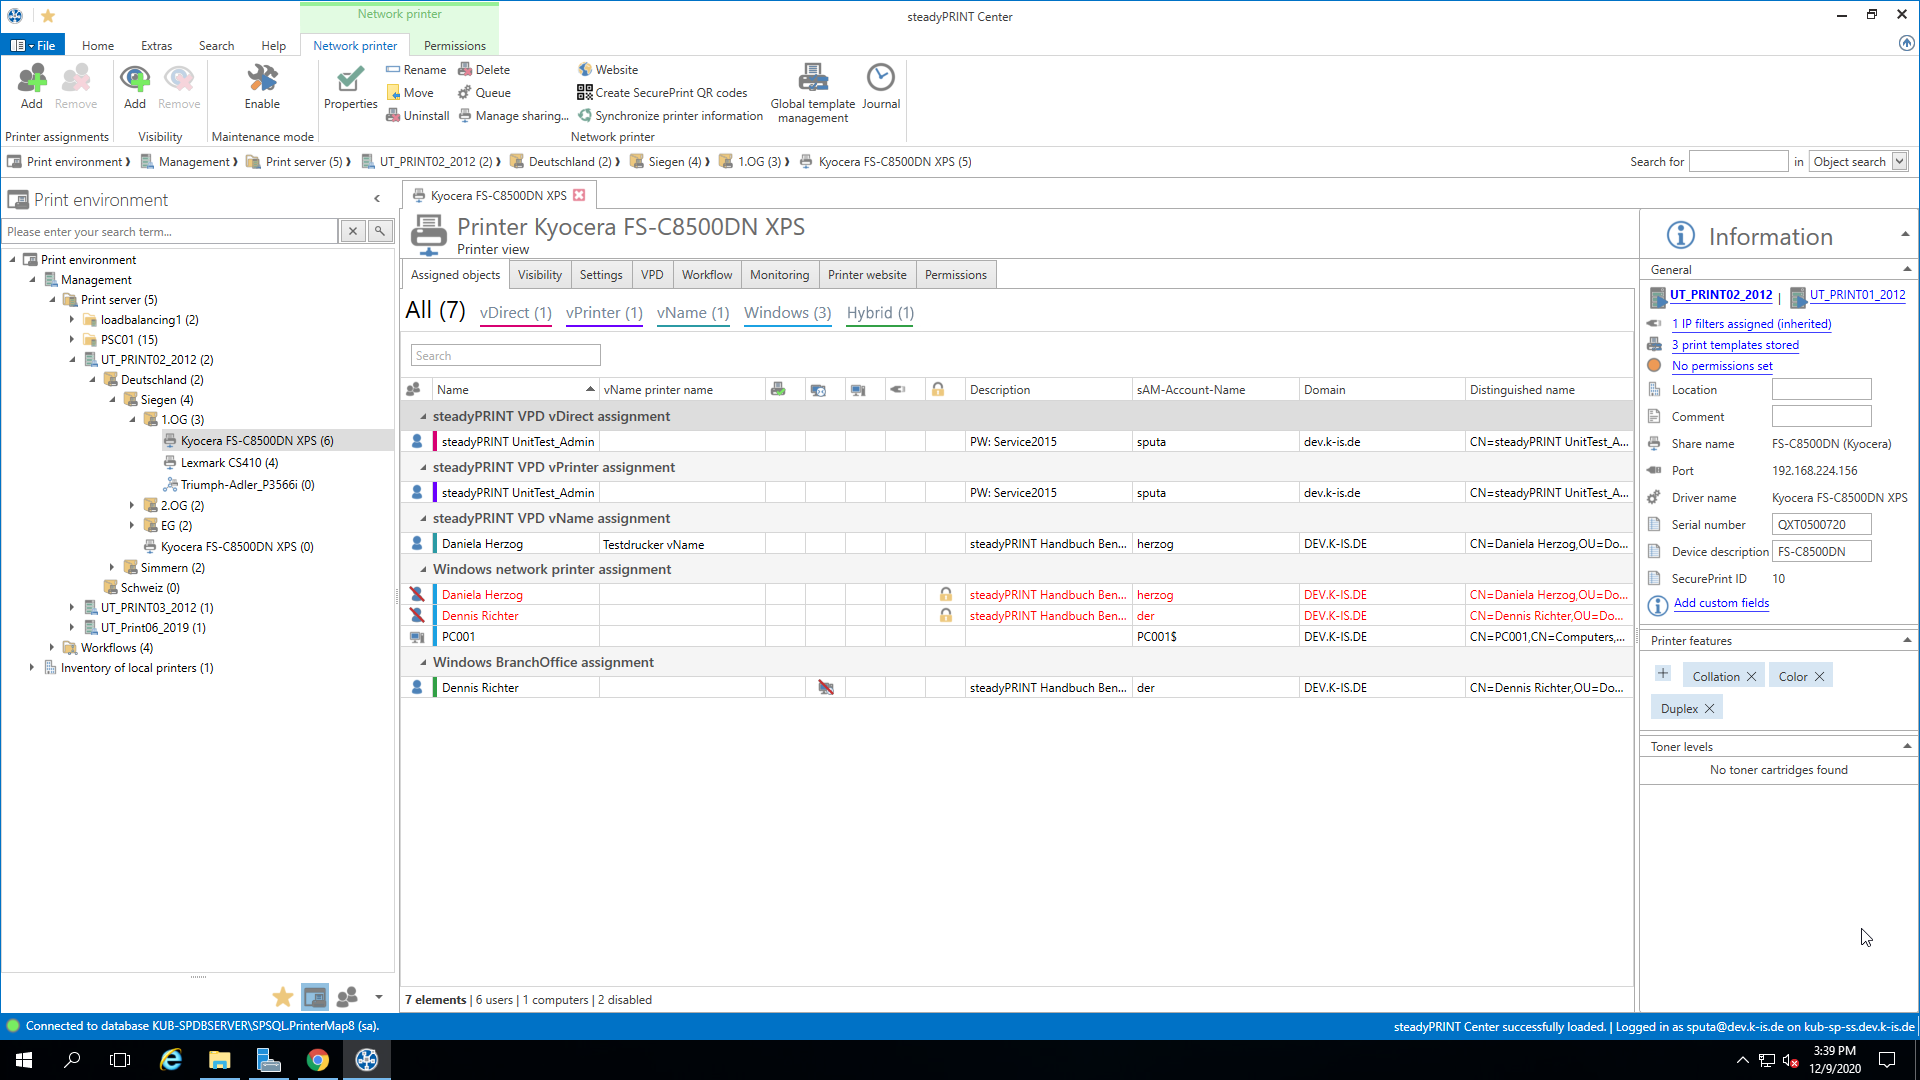Collapse the Windows network printer assignment group
Viewport: 1920px width, 1080px height.
coord(423,570)
